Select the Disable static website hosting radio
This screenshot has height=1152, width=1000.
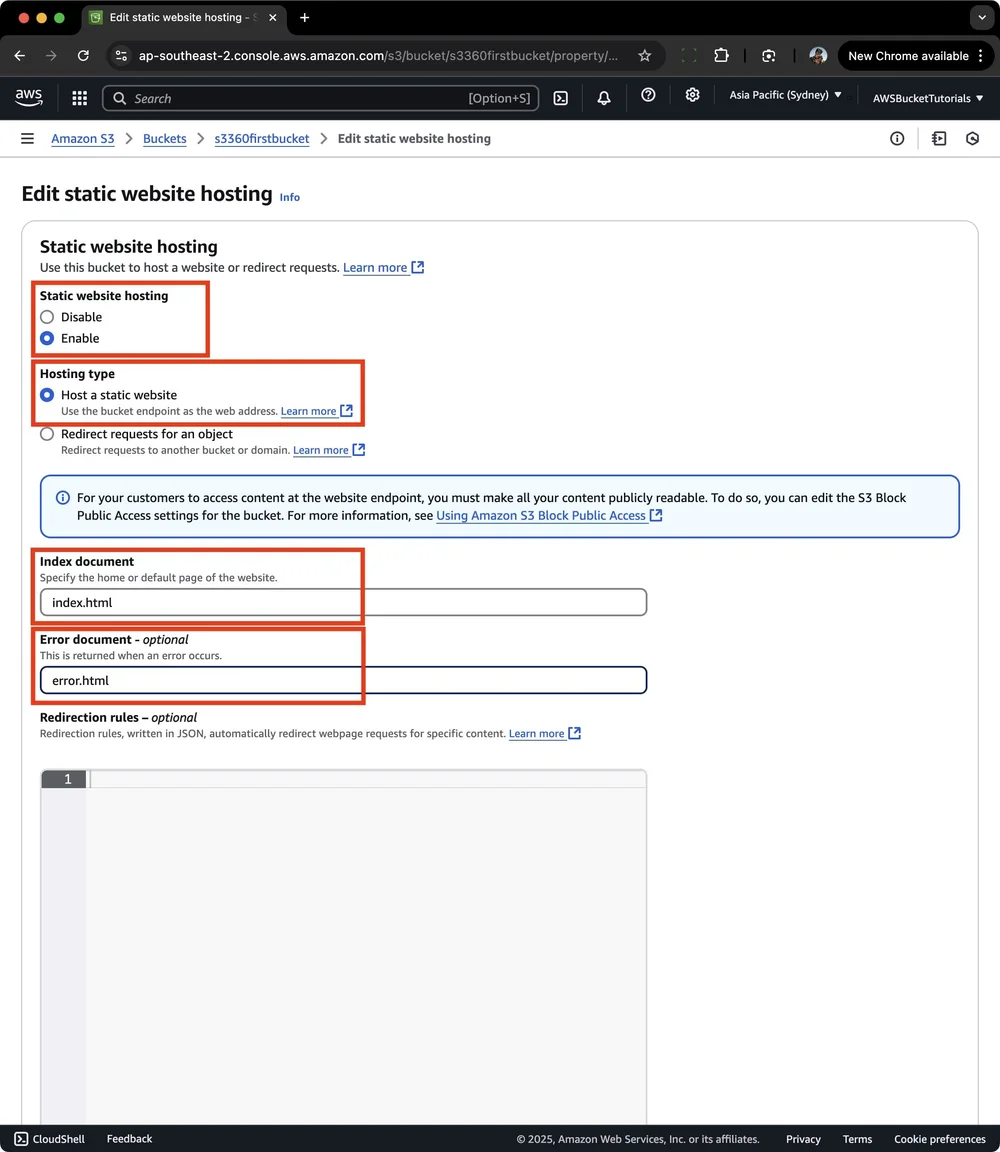pyautogui.click(x=47, y=317)
